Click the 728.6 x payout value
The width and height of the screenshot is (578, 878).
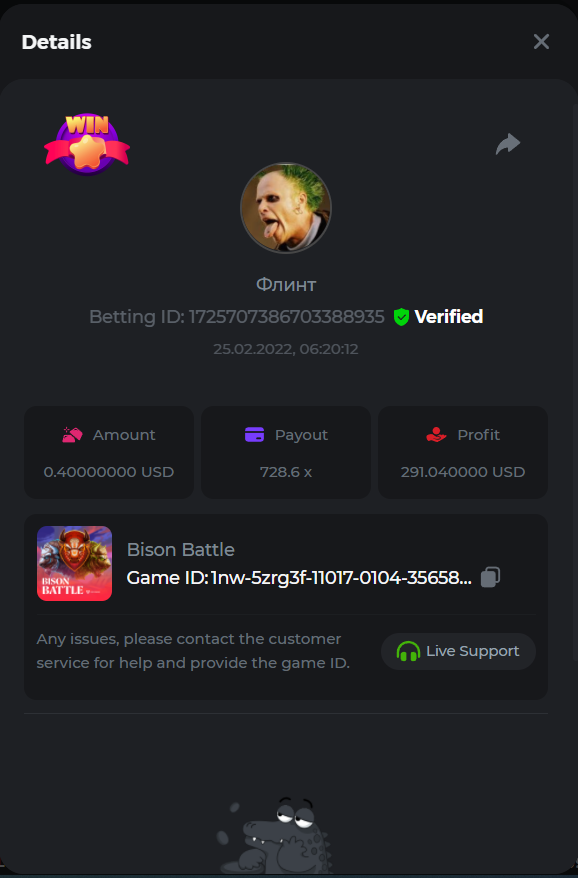click(x=286, y=472)
